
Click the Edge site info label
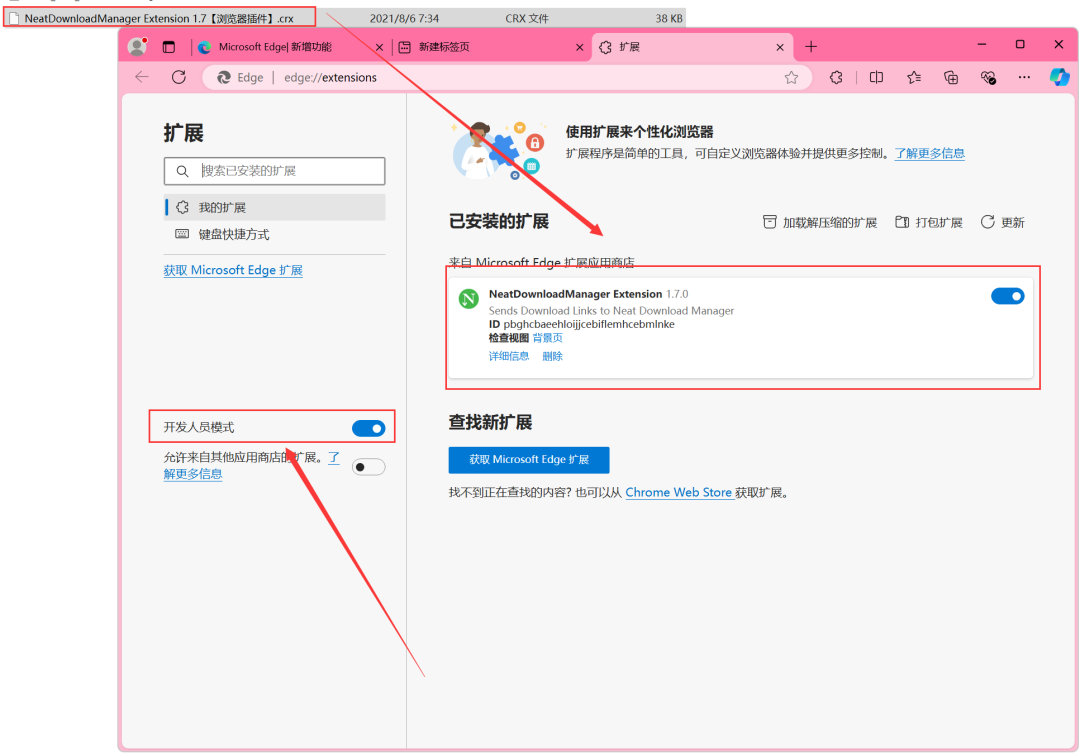pyautogui.click(x=241, y=77)
